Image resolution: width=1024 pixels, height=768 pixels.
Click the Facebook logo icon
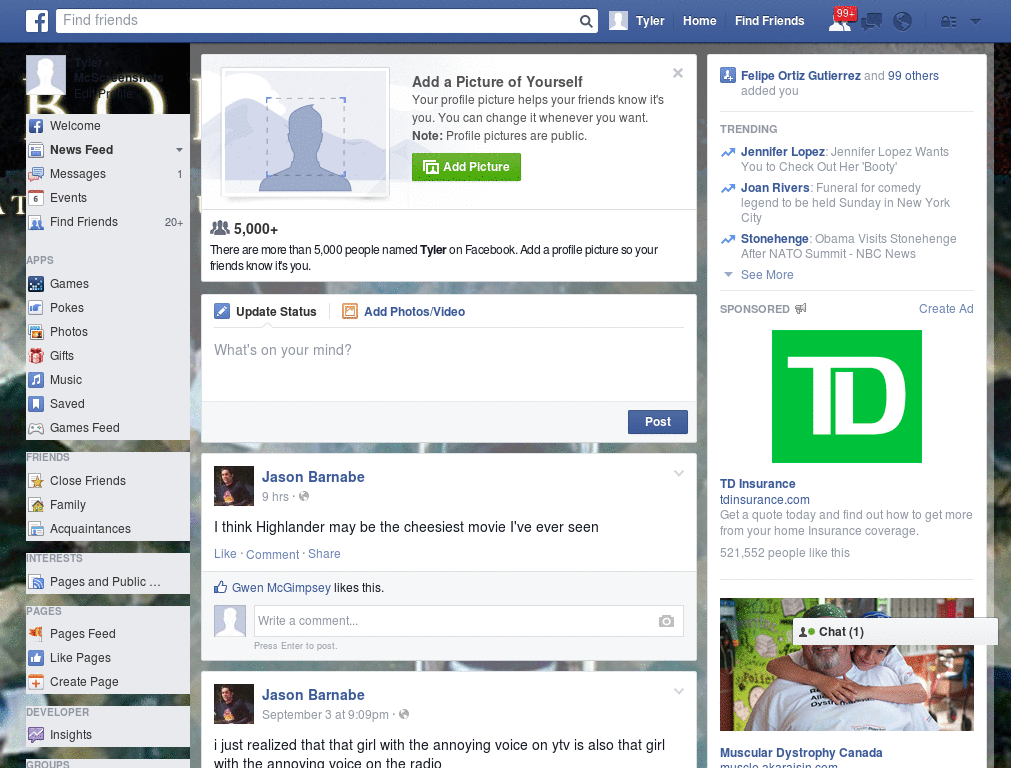(x=37, y=21)
